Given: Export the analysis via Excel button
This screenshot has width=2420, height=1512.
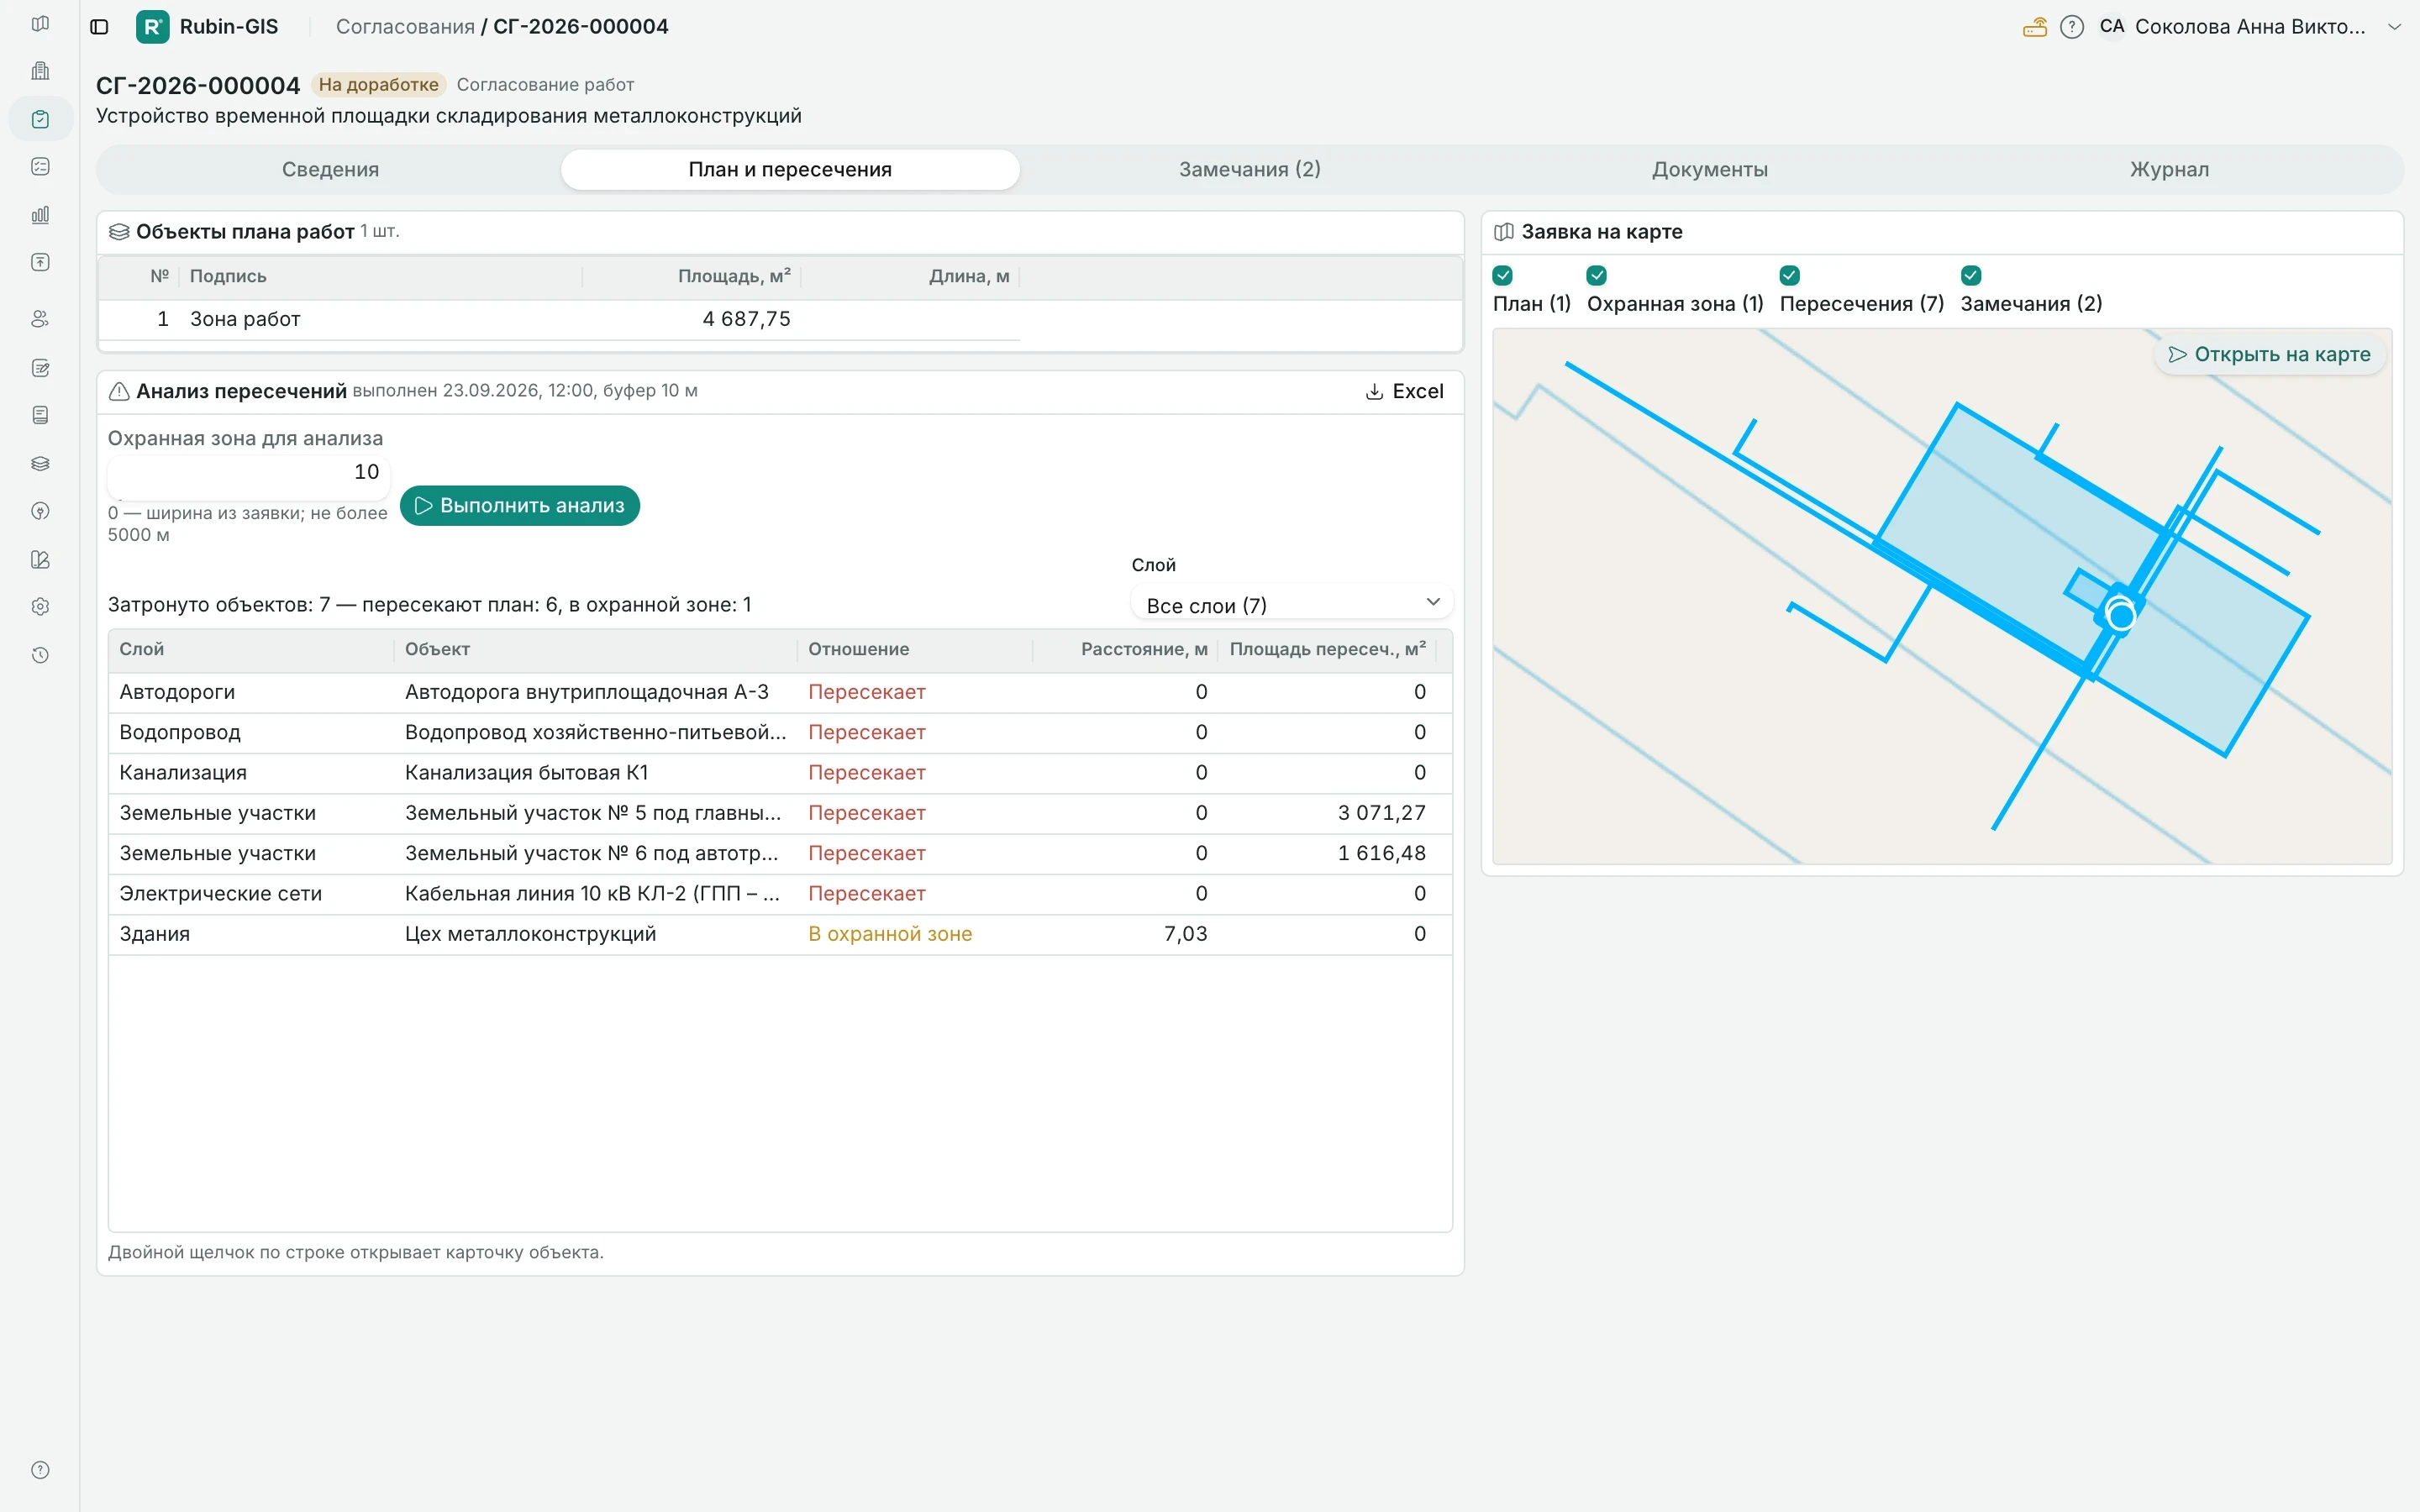Looking at the screenshot, I should (1404, 391).
